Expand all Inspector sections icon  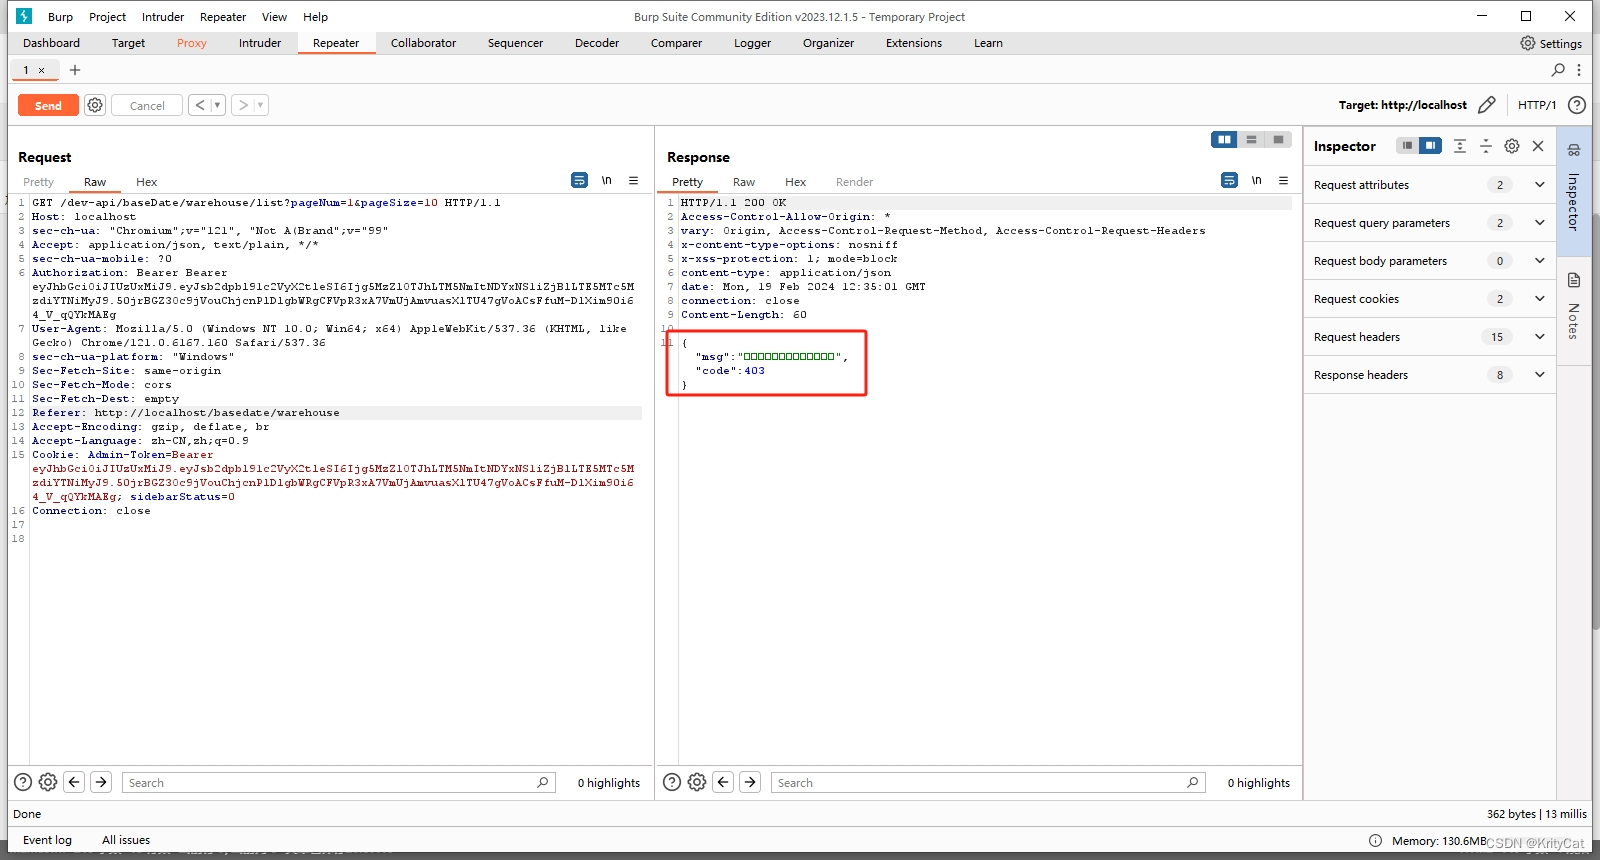pos(1460,146)
